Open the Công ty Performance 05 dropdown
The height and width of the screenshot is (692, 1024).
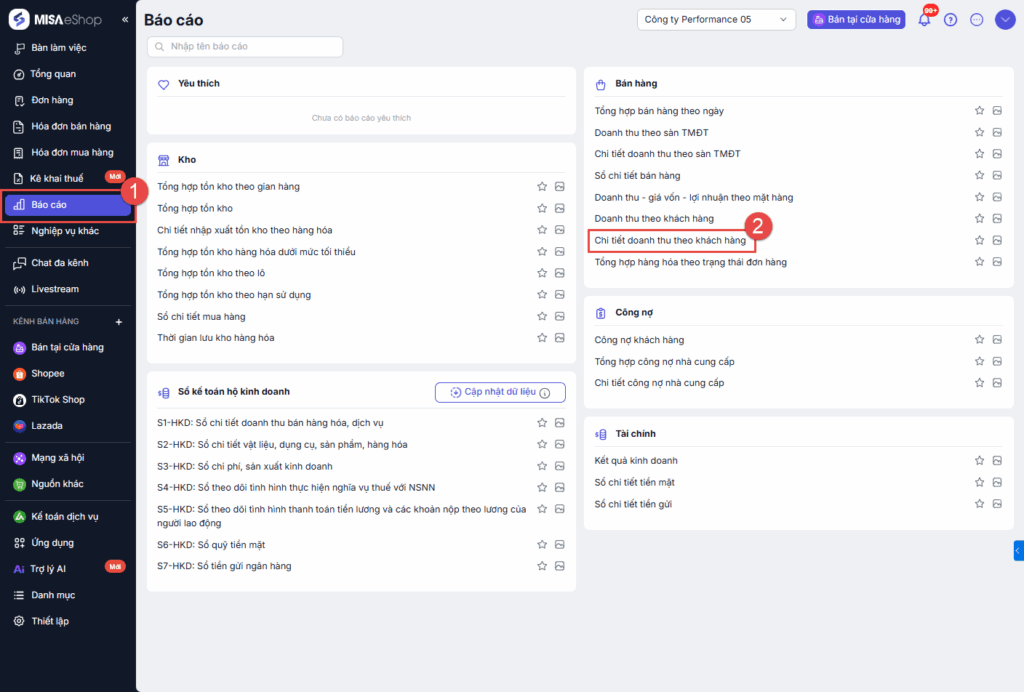716,20
